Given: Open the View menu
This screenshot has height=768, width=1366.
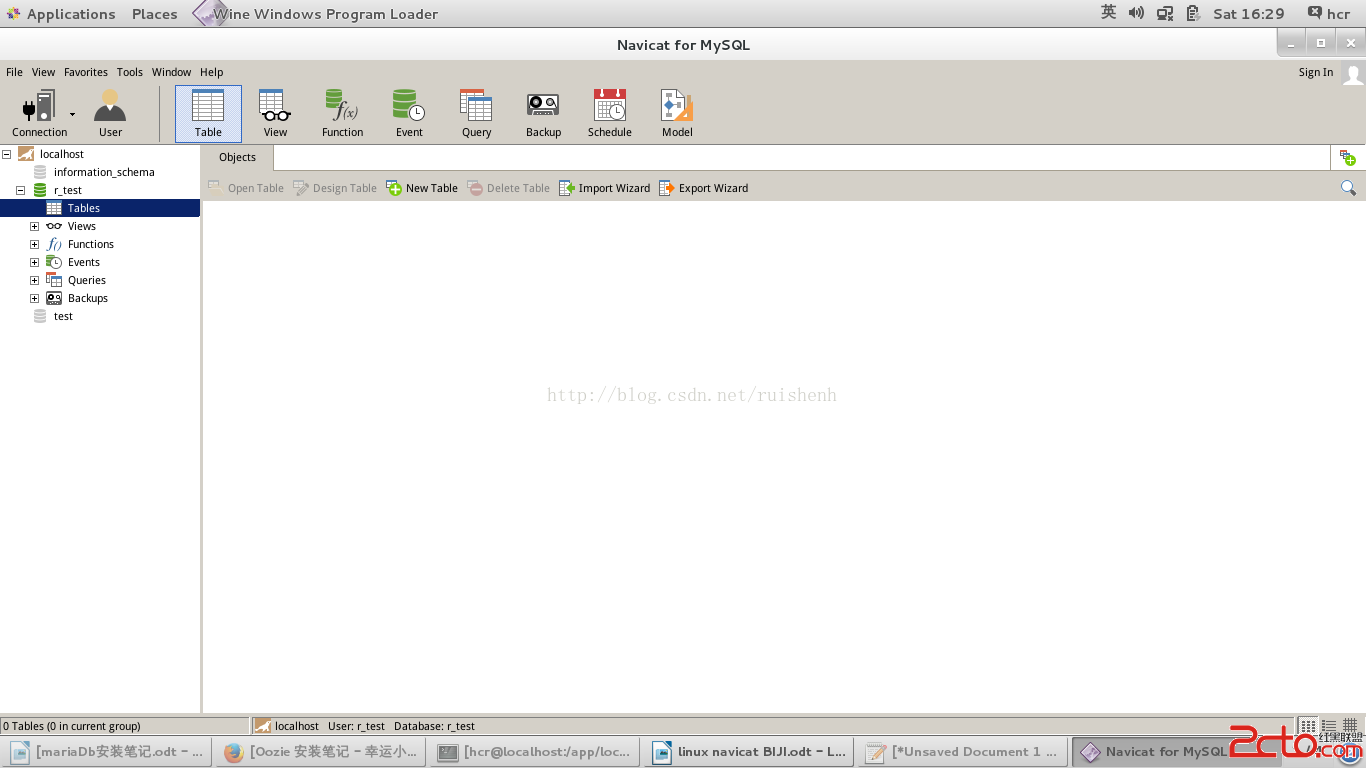Looking at the screenshot, I should 43,72.
